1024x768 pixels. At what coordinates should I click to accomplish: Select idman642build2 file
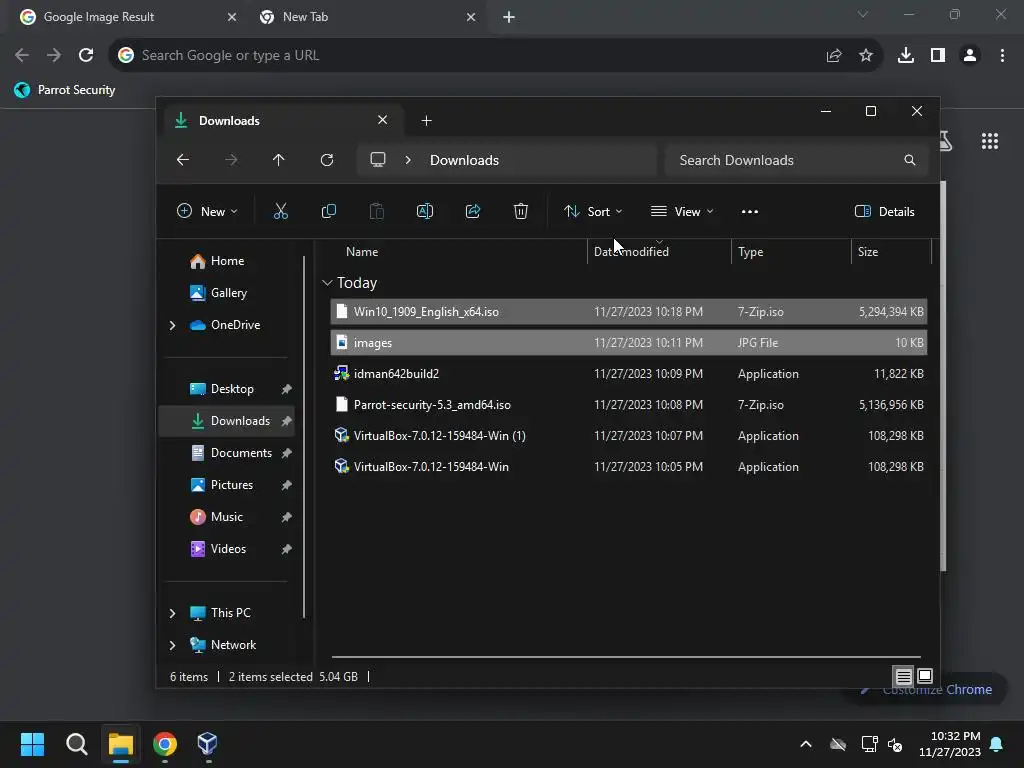(x=629, y=374)
